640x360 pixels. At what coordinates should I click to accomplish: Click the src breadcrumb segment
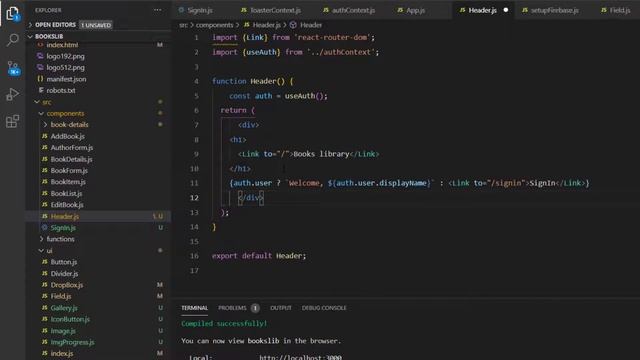[183, 25]
